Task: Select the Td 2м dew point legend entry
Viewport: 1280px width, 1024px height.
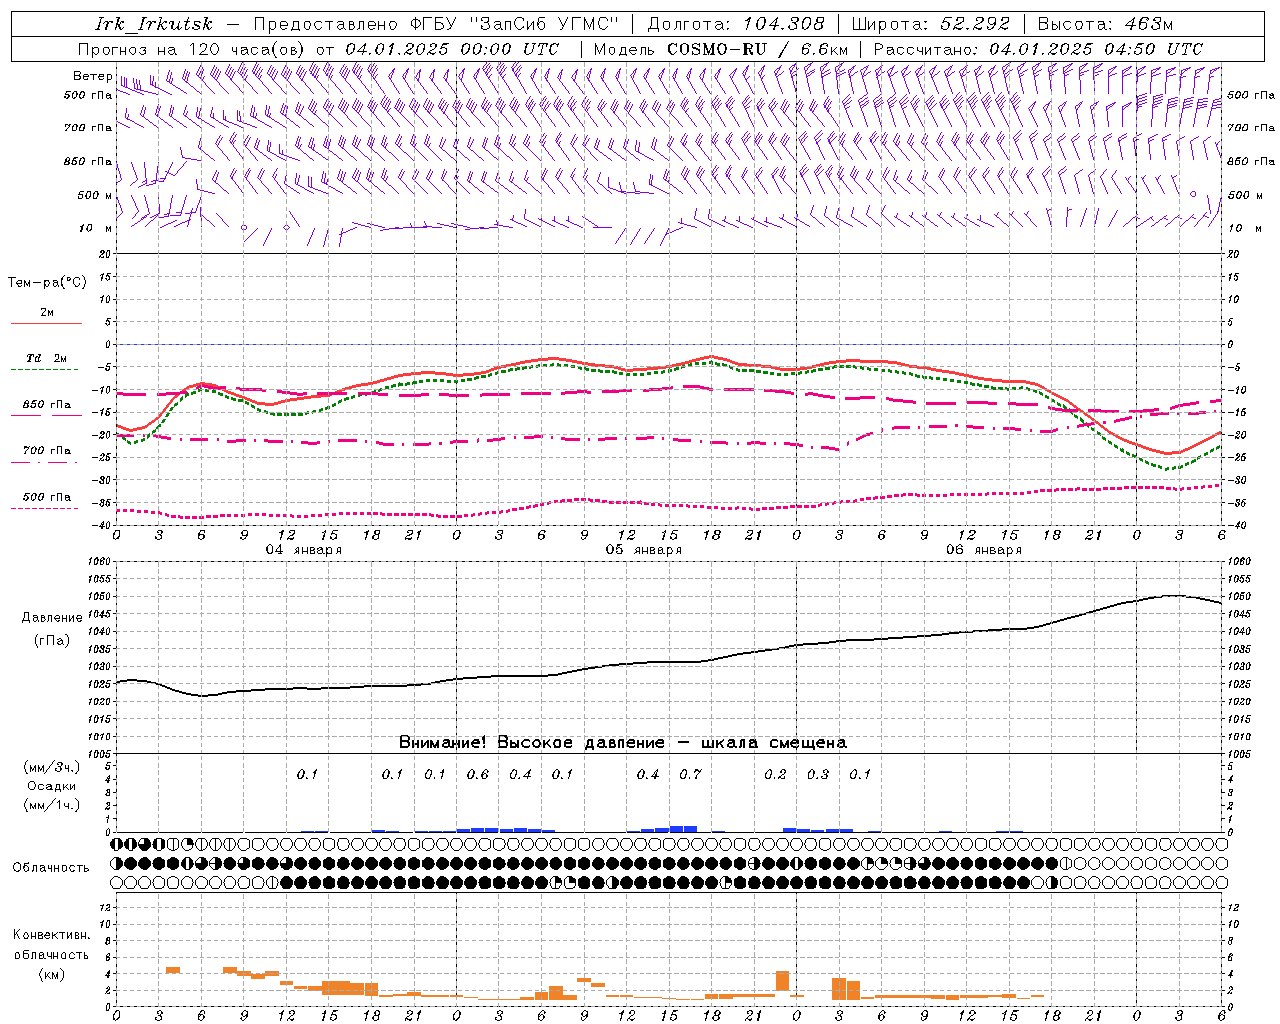Action: pos(46,363)
